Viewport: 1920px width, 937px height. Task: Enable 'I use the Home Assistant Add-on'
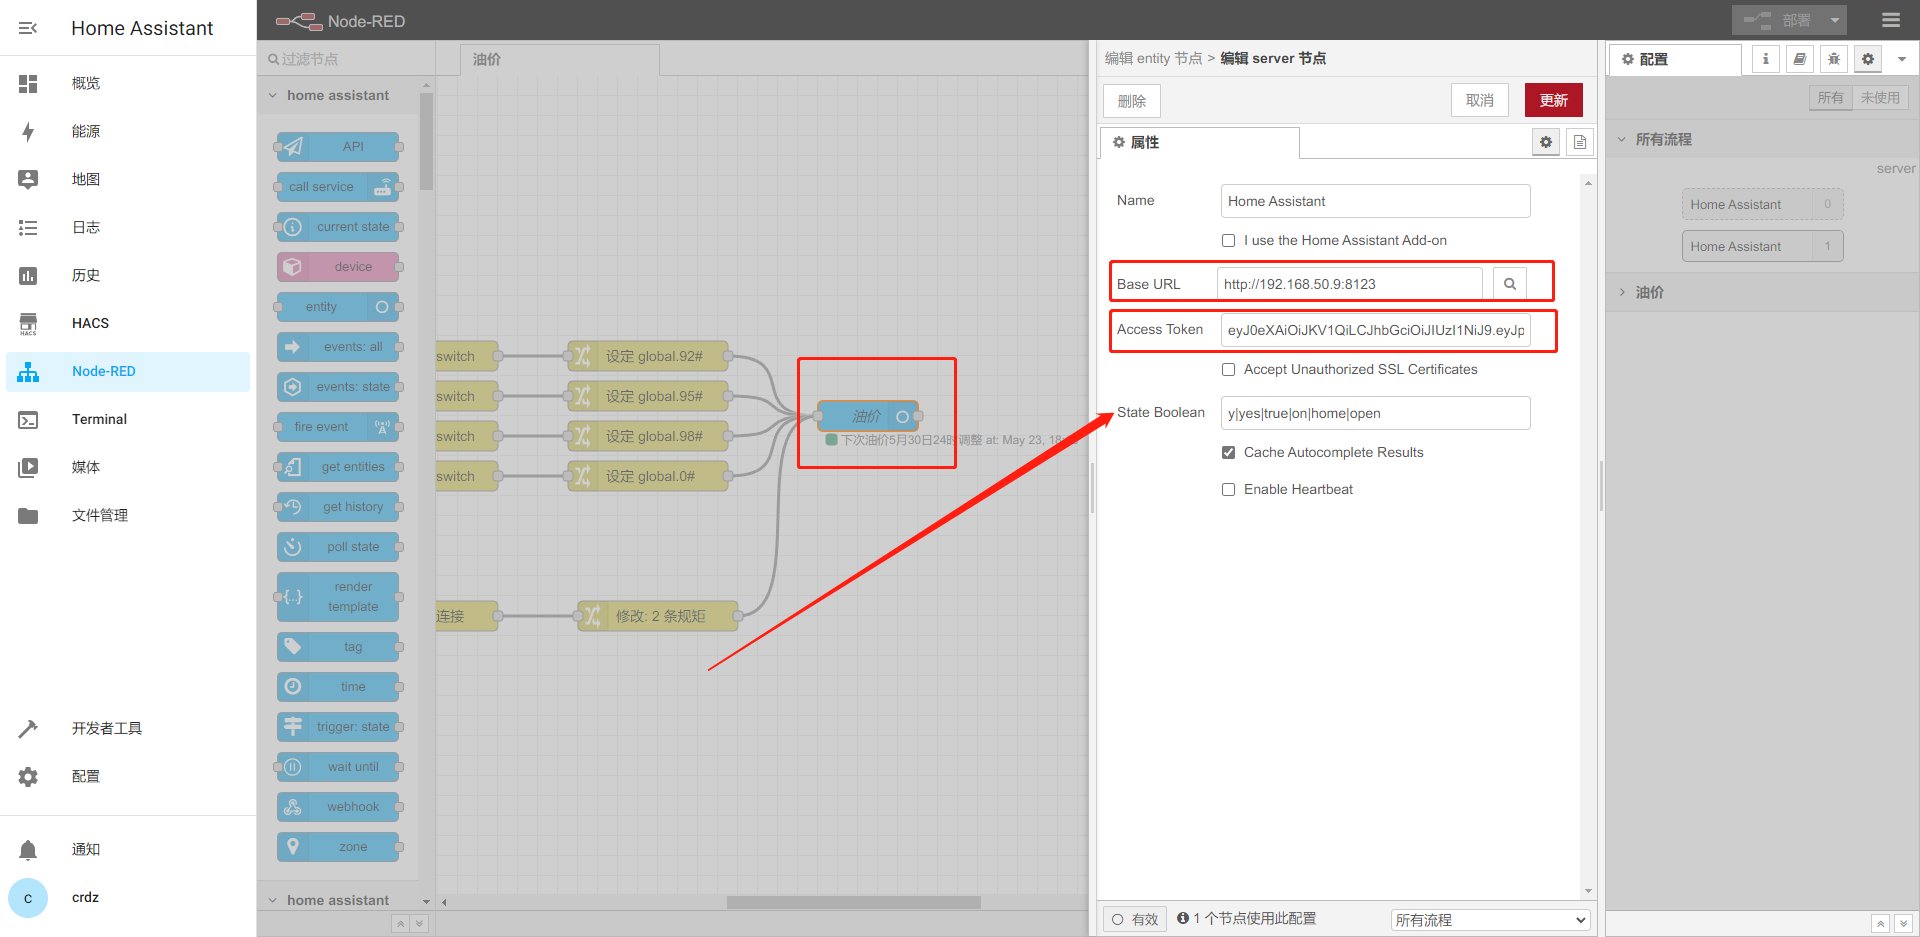[1228, 241]
